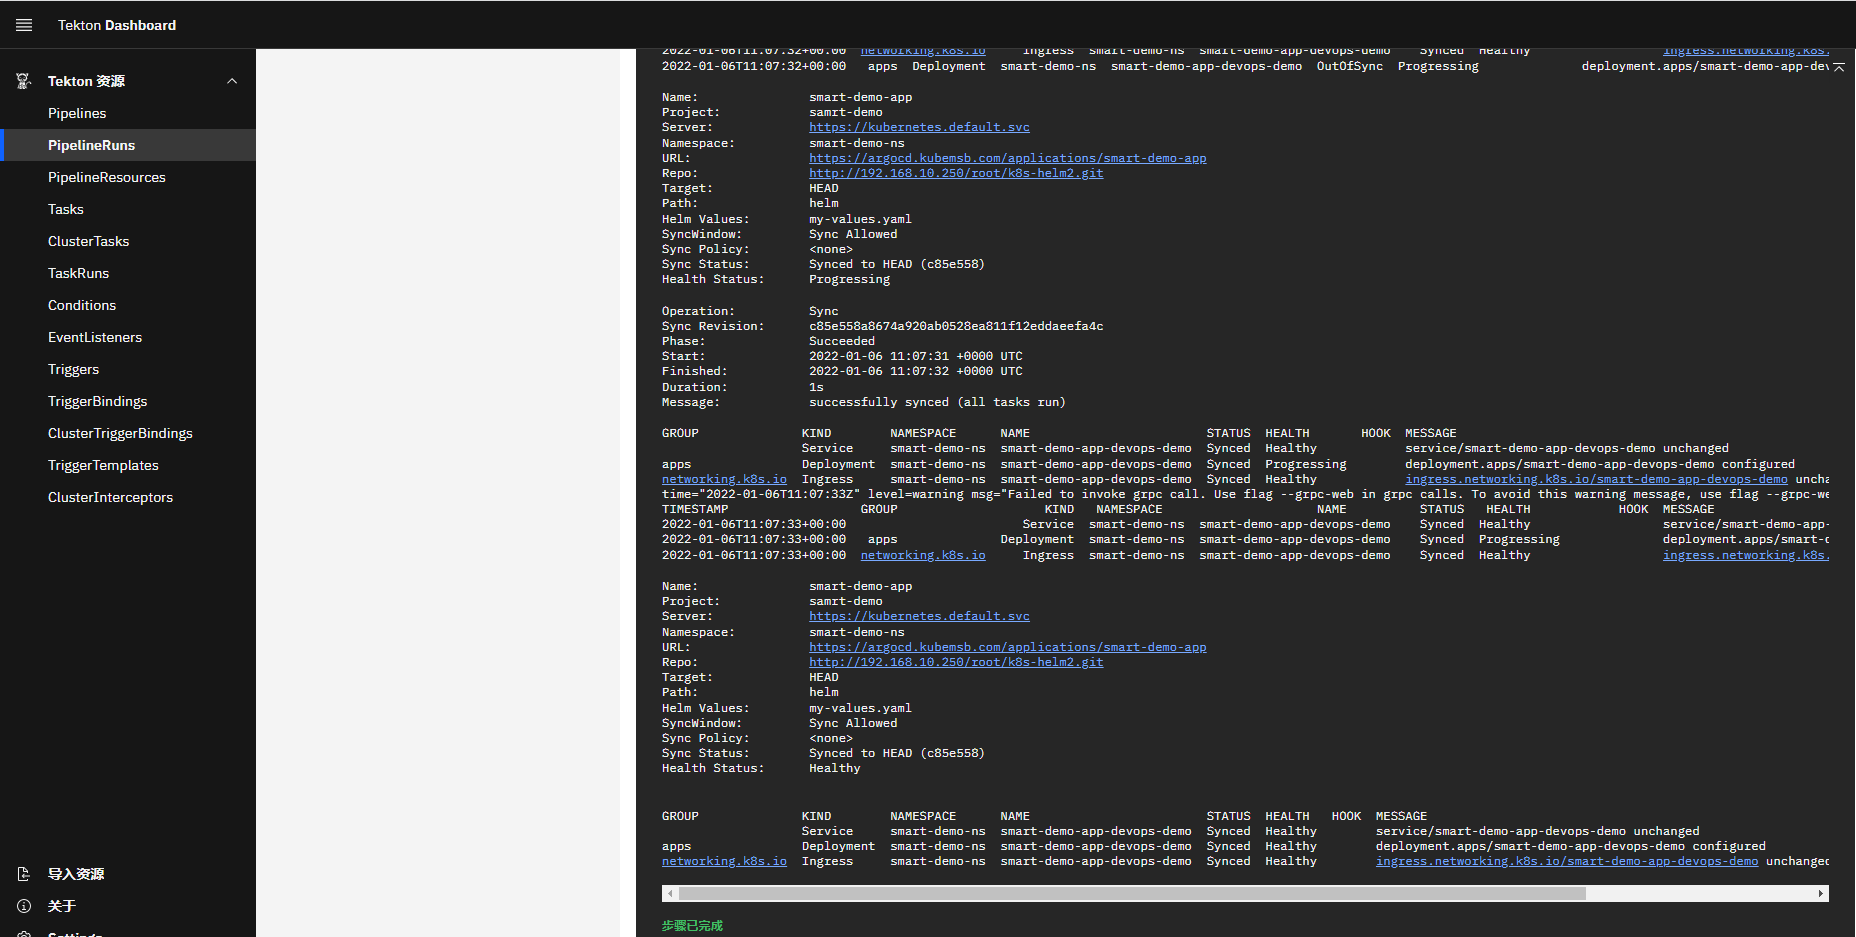
Task: Open the Pipelines page
Action: [x=128, y=113]
